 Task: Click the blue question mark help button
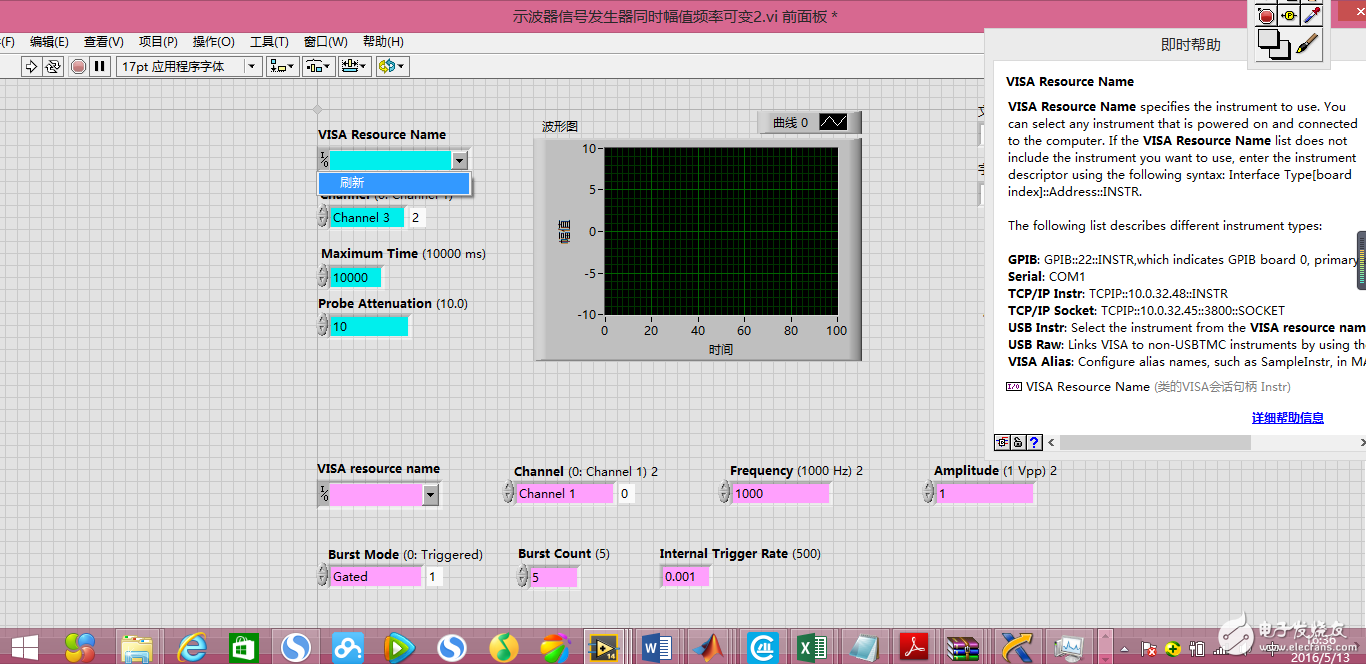click(x=1034, y=442)
